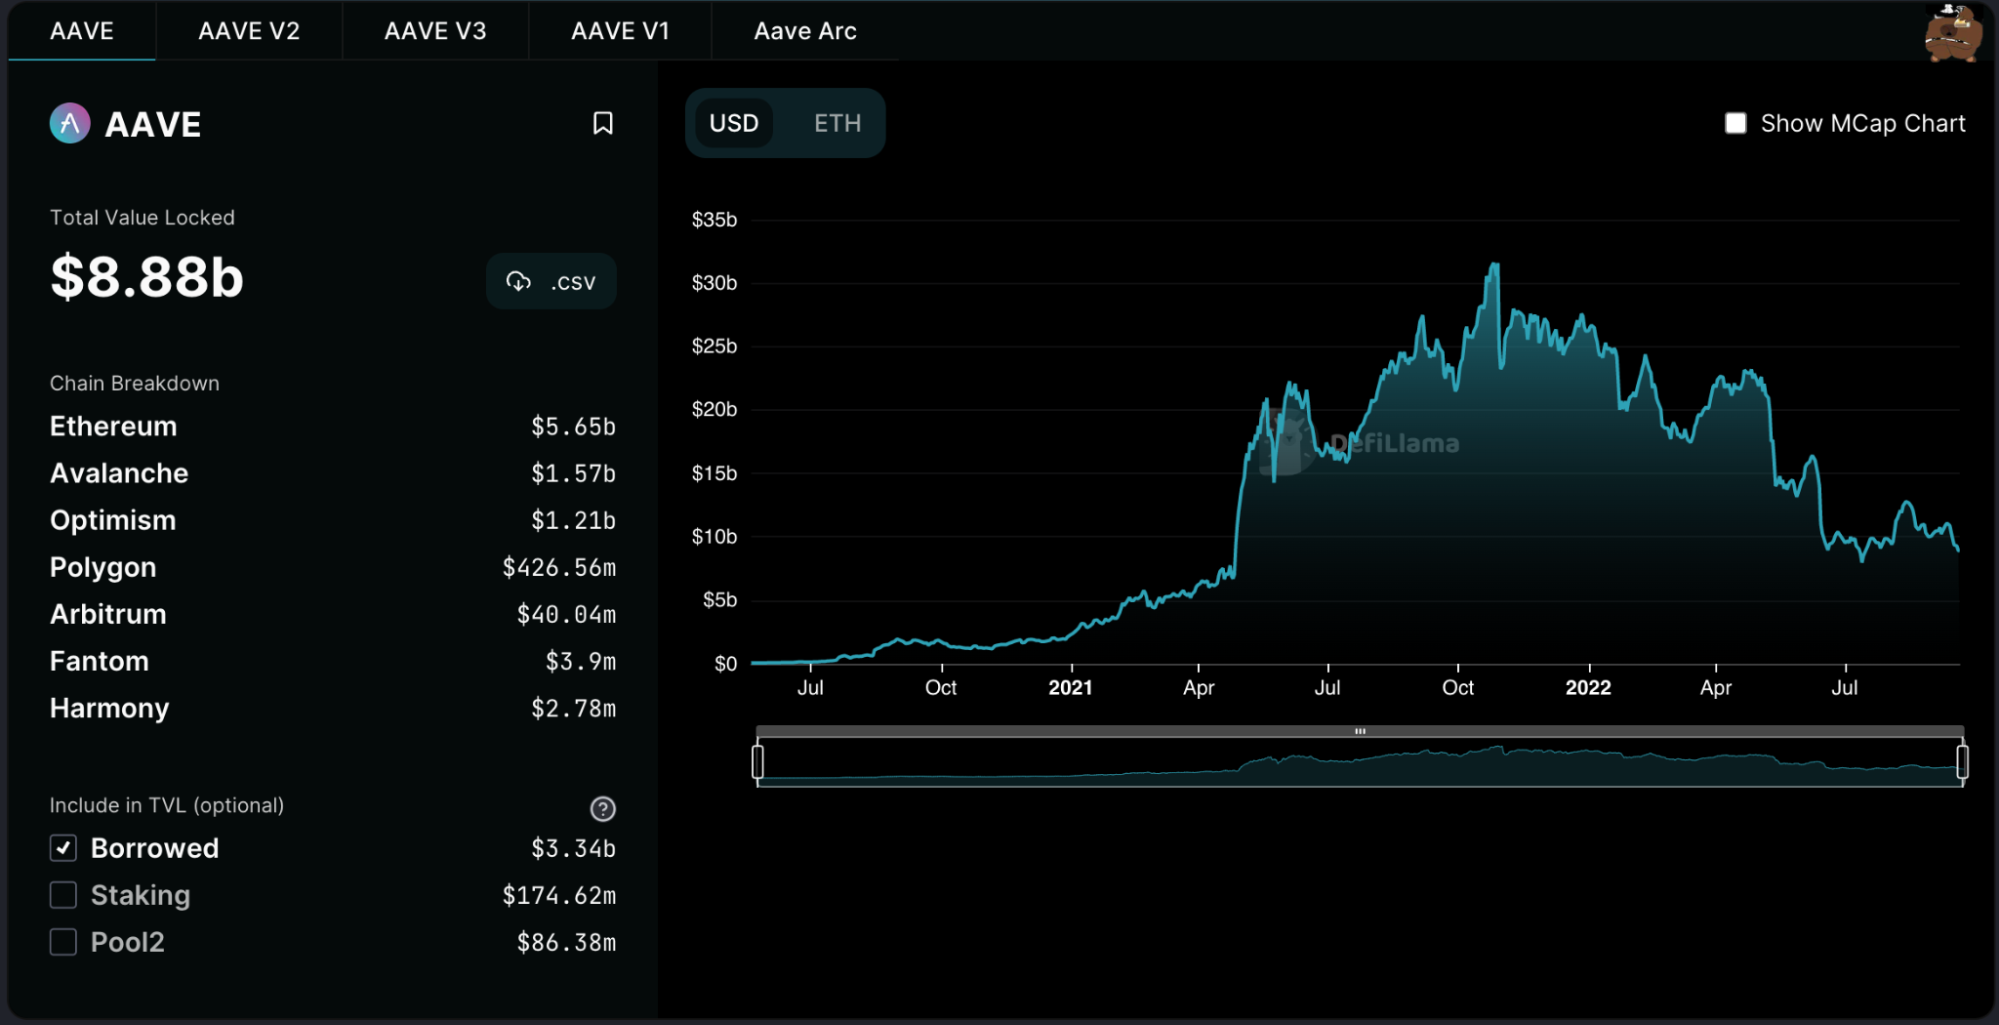Image resolution: width=1999 pixels, height=1025 pixels.
Task: Click the range slider top drag bar
Action: tap(1360, 731)
